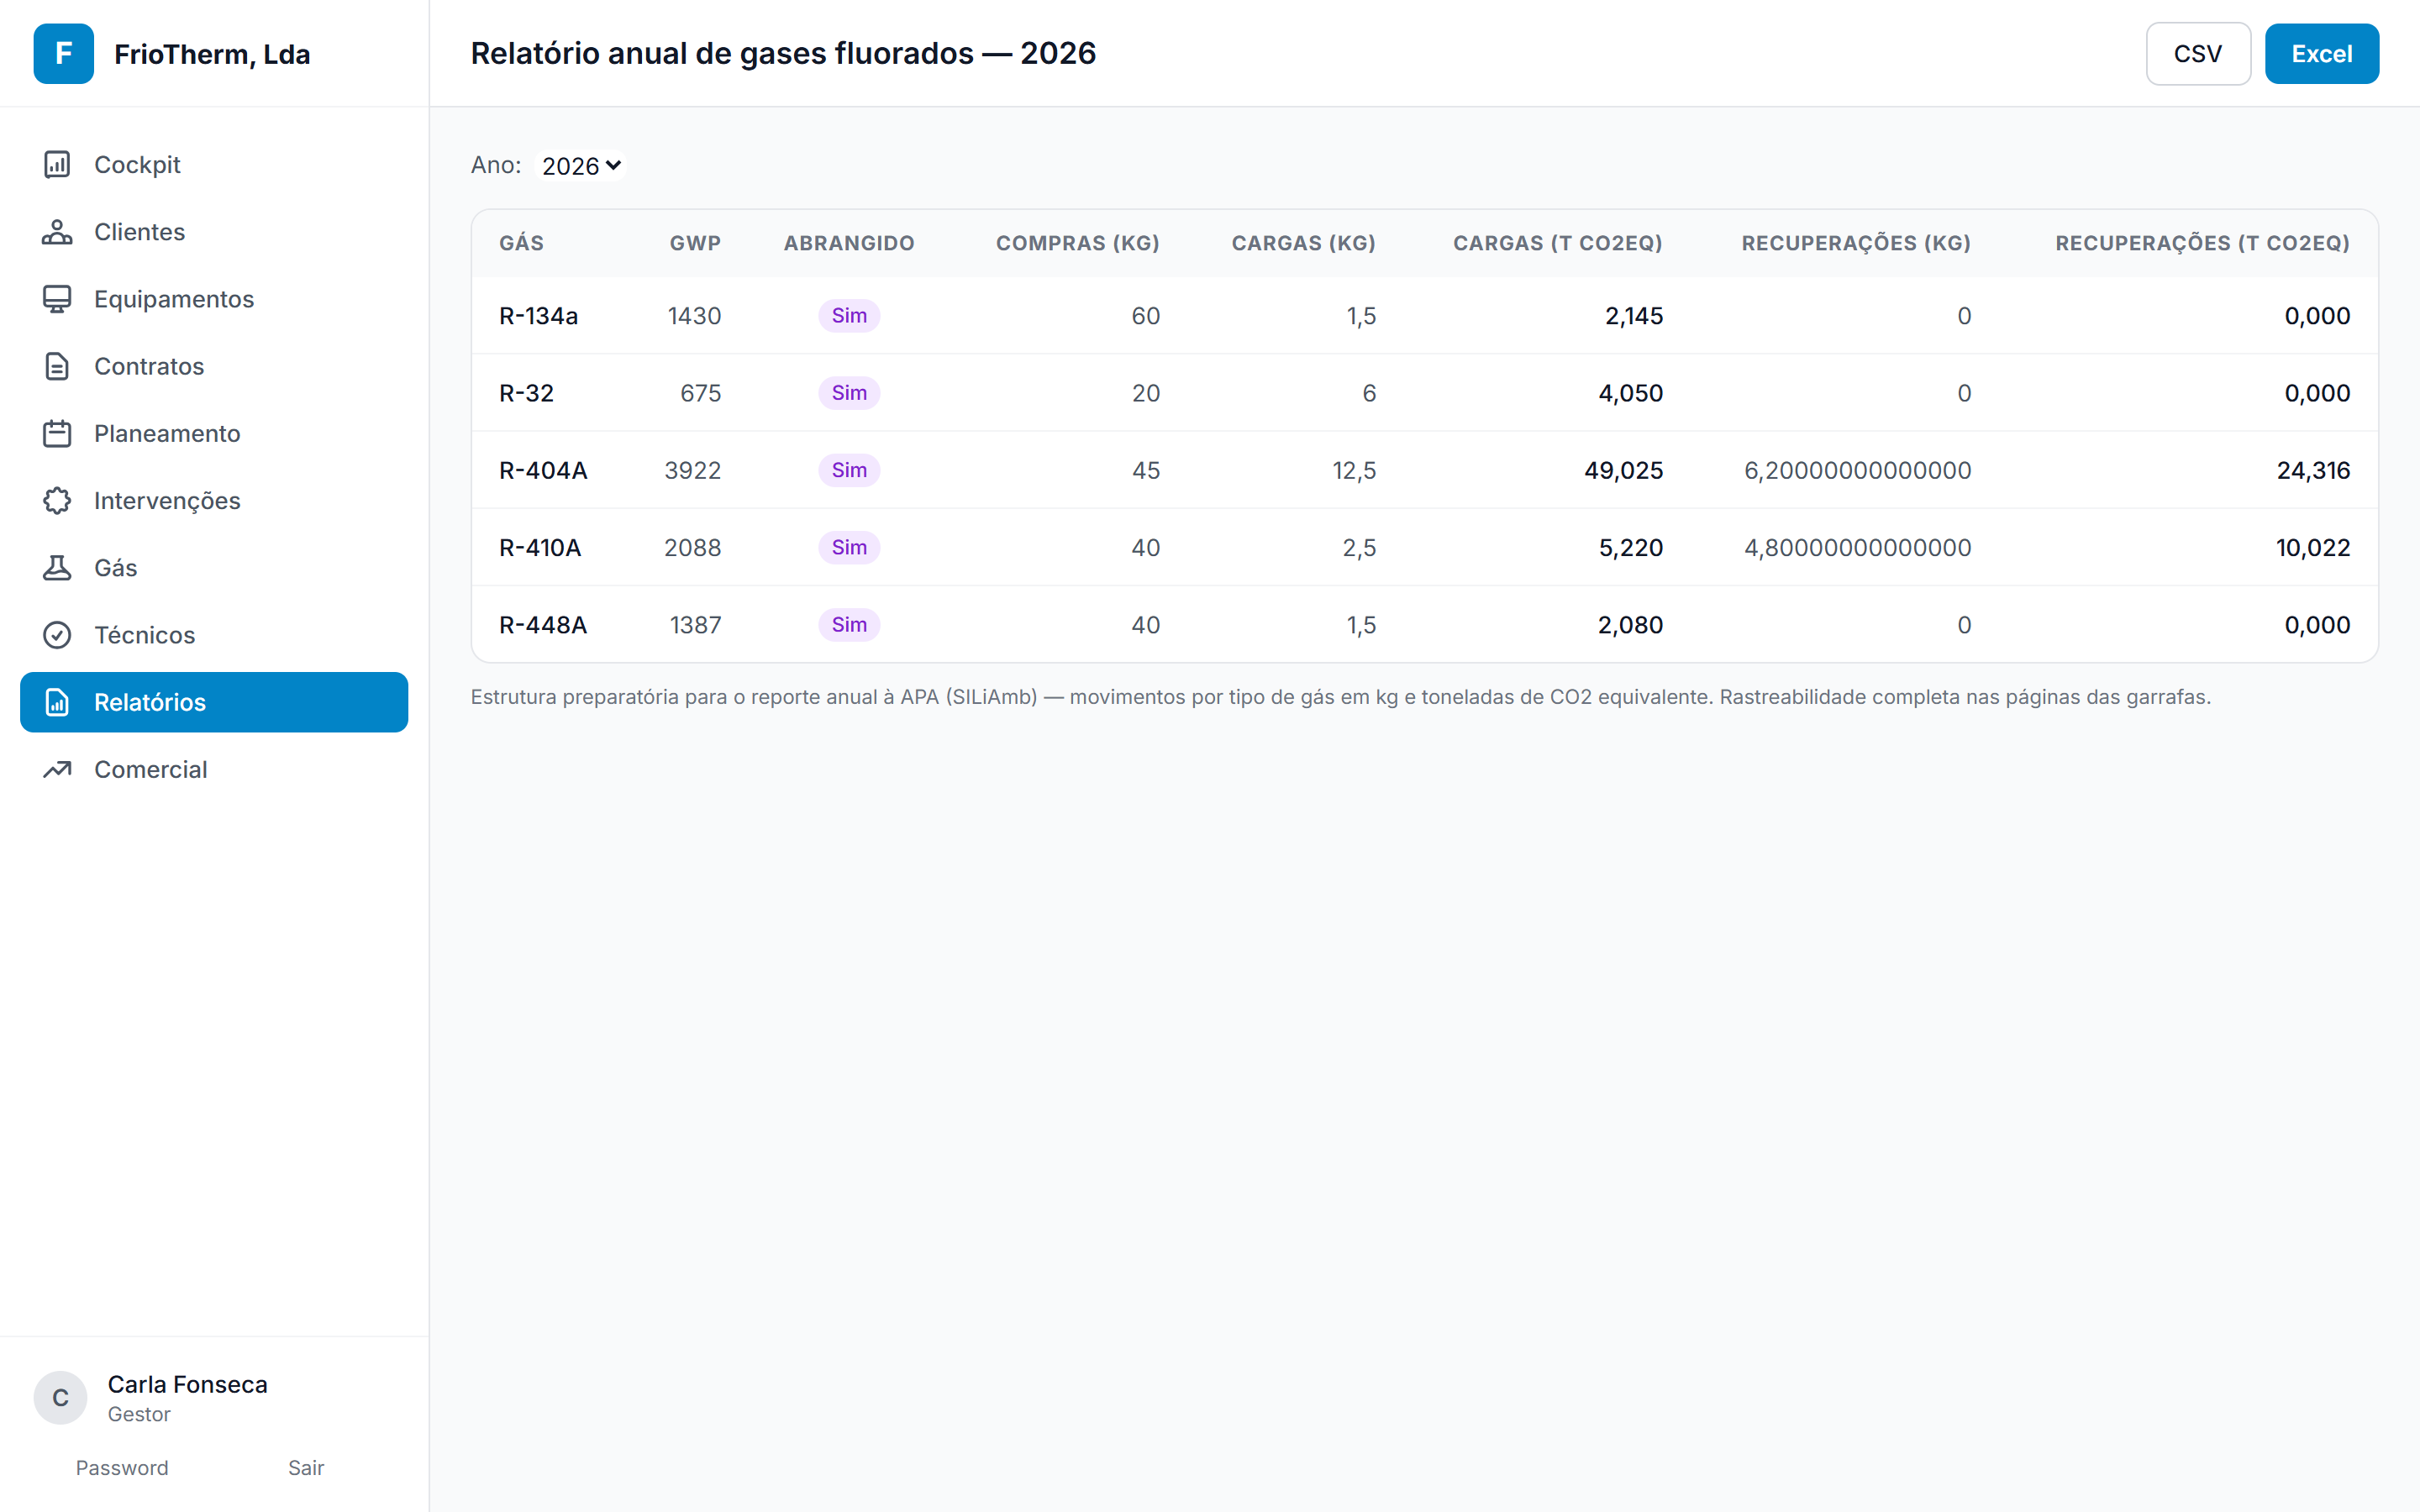Click Sair to log out
The width and height of the screenshot is (2420, 1512).
[x=306, y=1467]
